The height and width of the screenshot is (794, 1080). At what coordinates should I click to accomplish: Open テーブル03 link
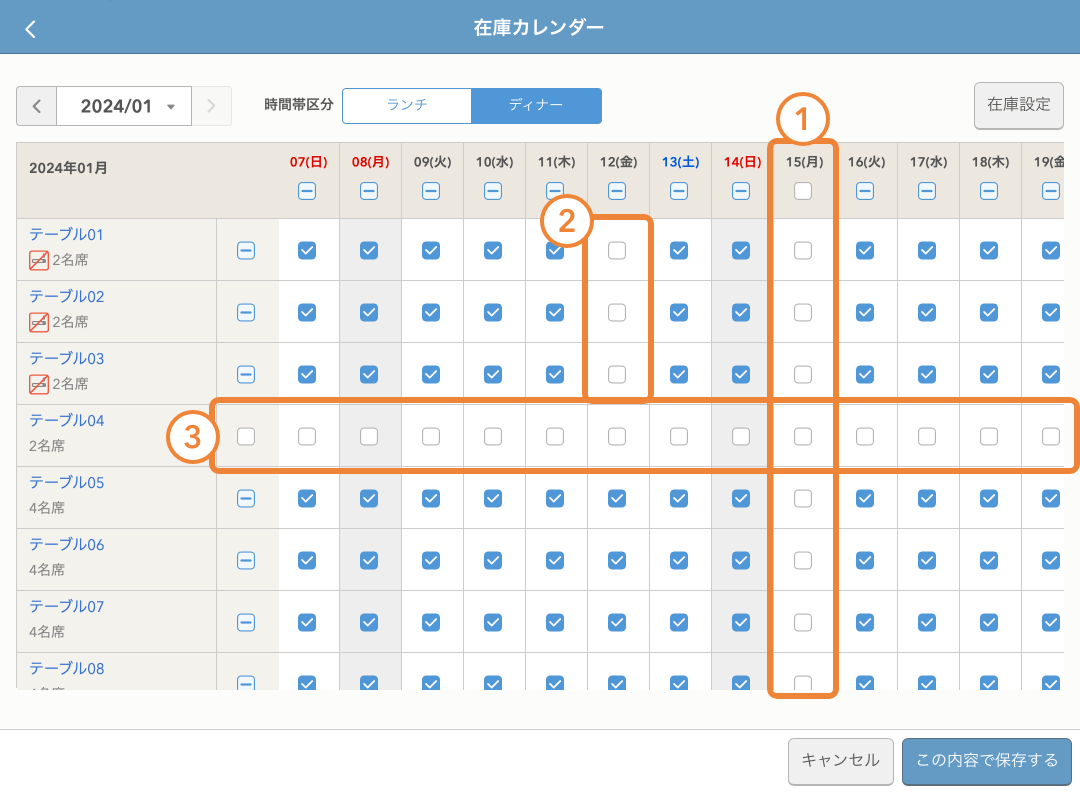pos(66,359)
